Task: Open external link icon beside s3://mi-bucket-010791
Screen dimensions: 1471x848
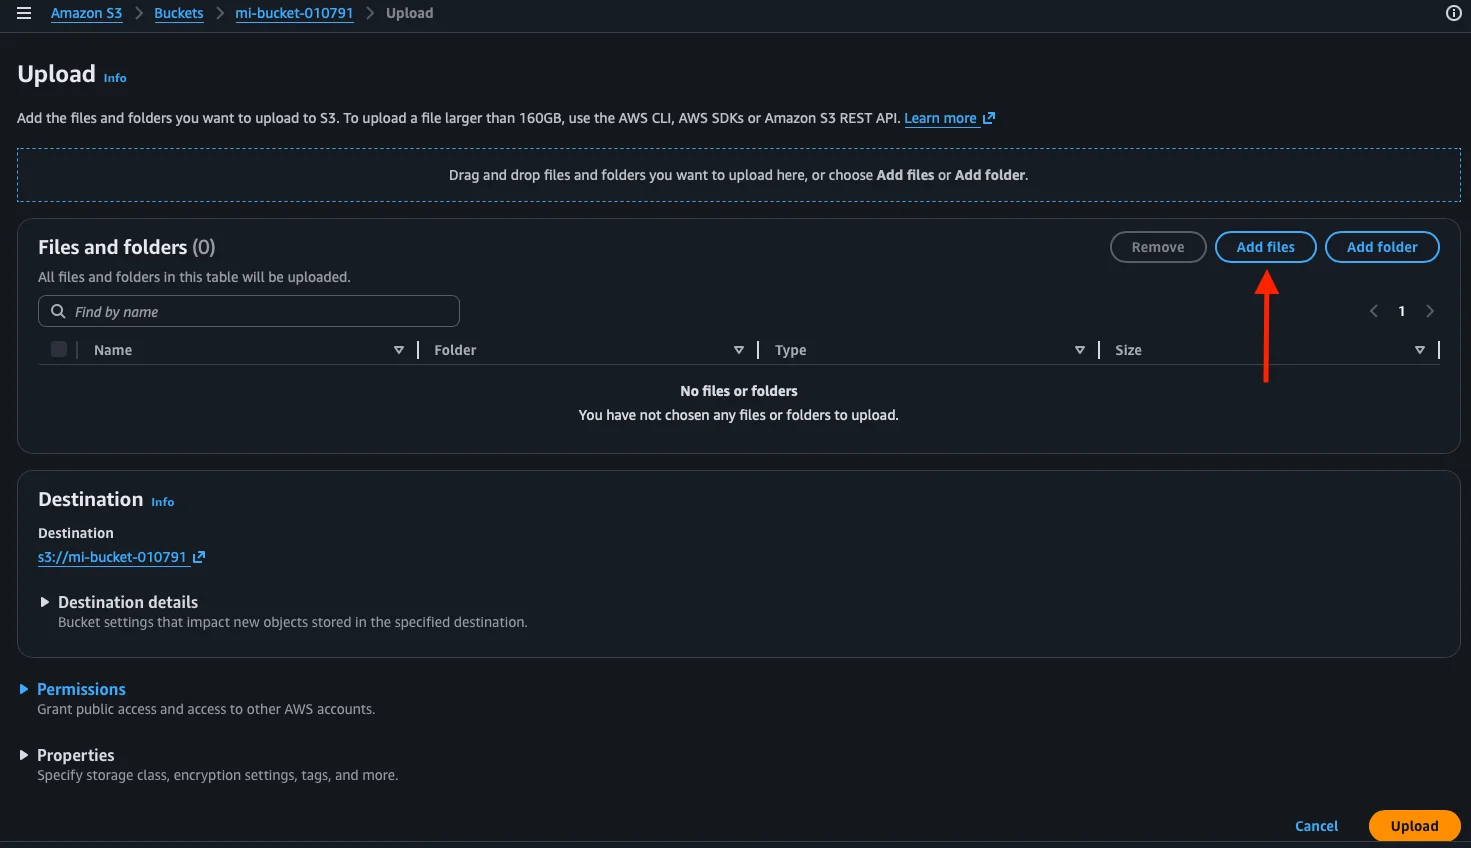Action: click(x=199, y=557)
